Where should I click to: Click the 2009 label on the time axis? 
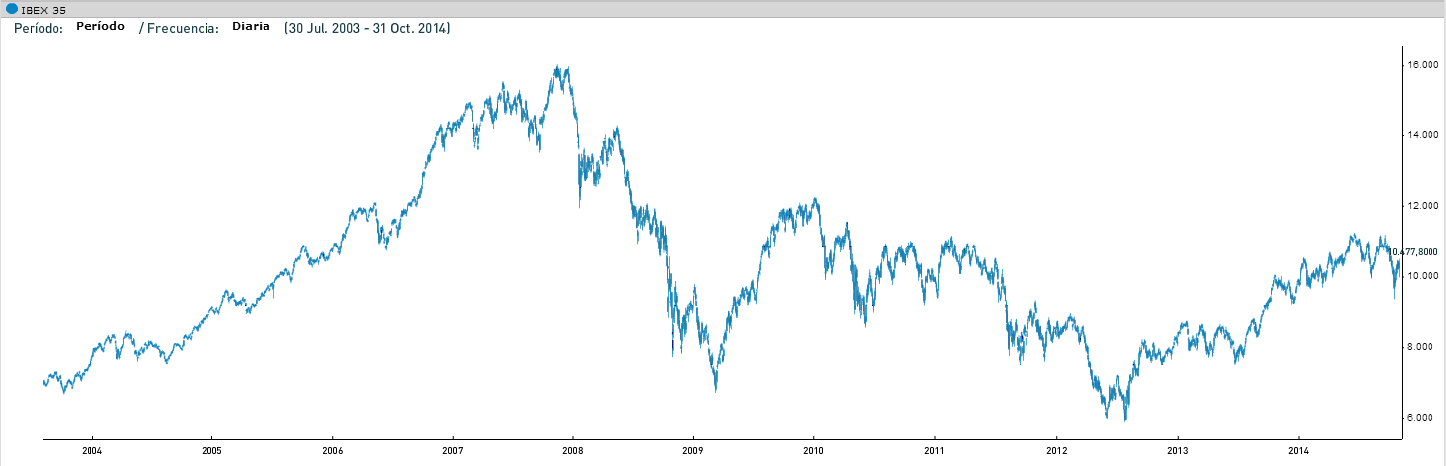(x=694, y=451)
